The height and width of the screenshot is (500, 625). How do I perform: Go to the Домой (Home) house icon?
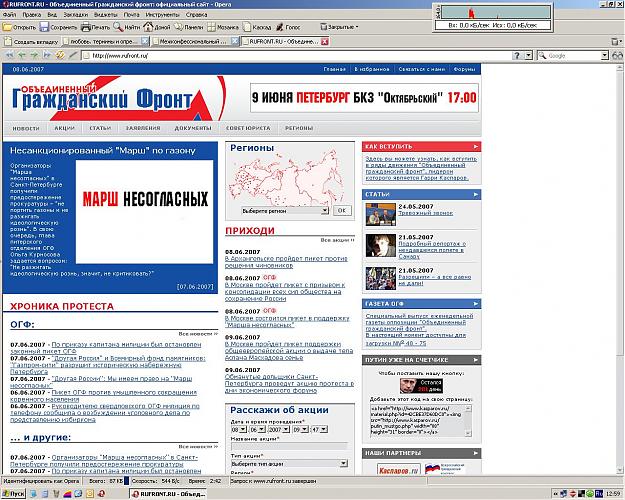point(148,27)
